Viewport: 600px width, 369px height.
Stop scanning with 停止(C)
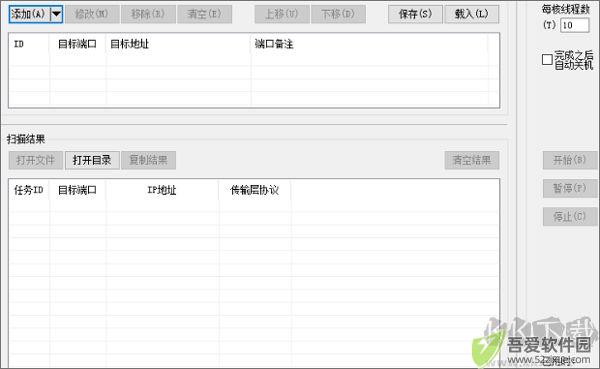tap(570, 217)
